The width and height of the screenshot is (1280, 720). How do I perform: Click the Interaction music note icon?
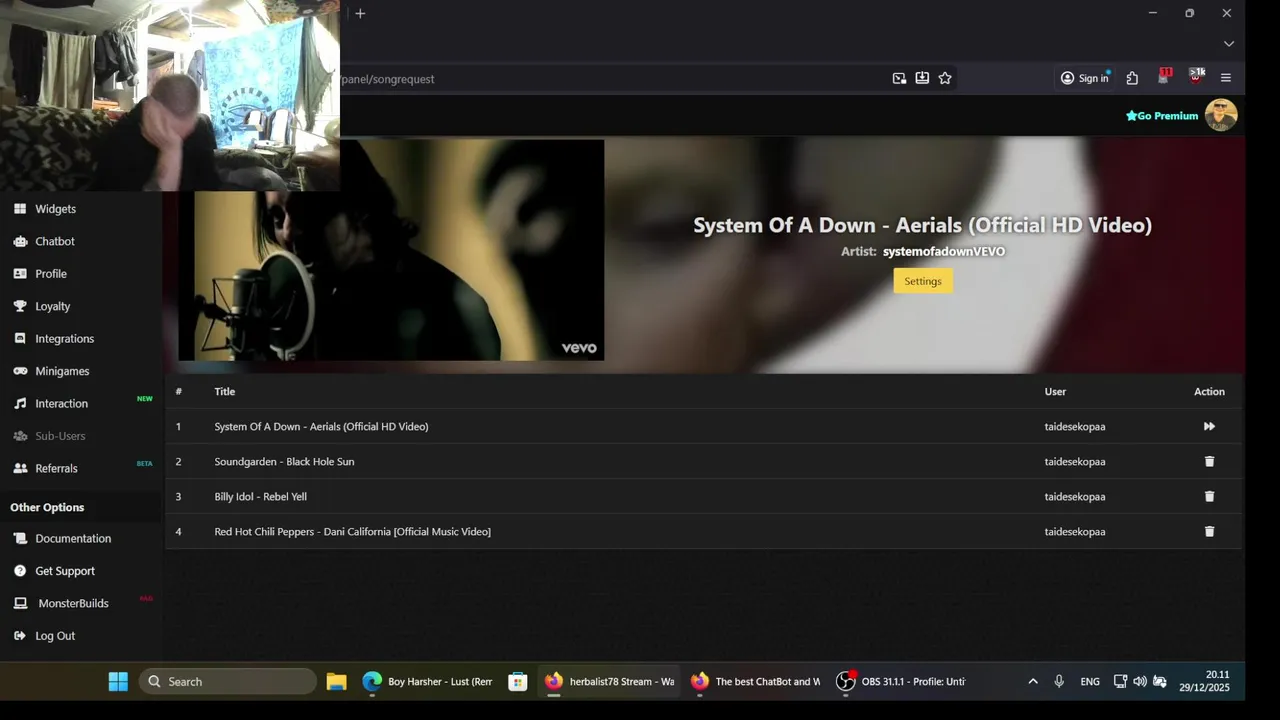point(20,403)
